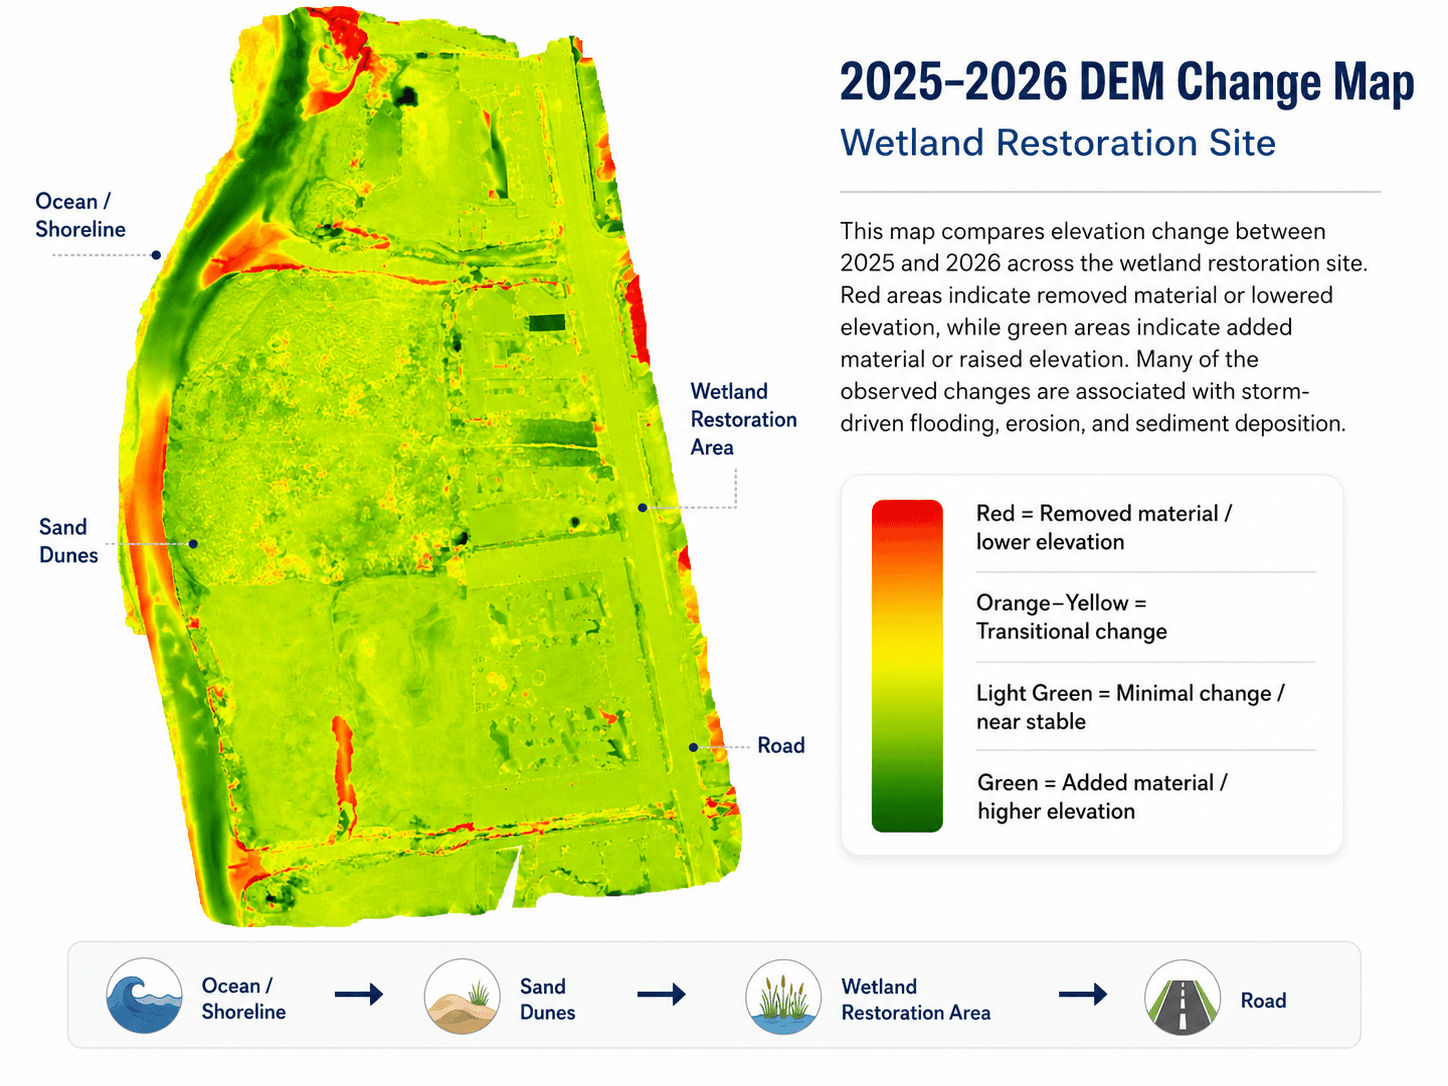
Task: Click the wetland cattails icon
Action: click(x=783, y=996)
